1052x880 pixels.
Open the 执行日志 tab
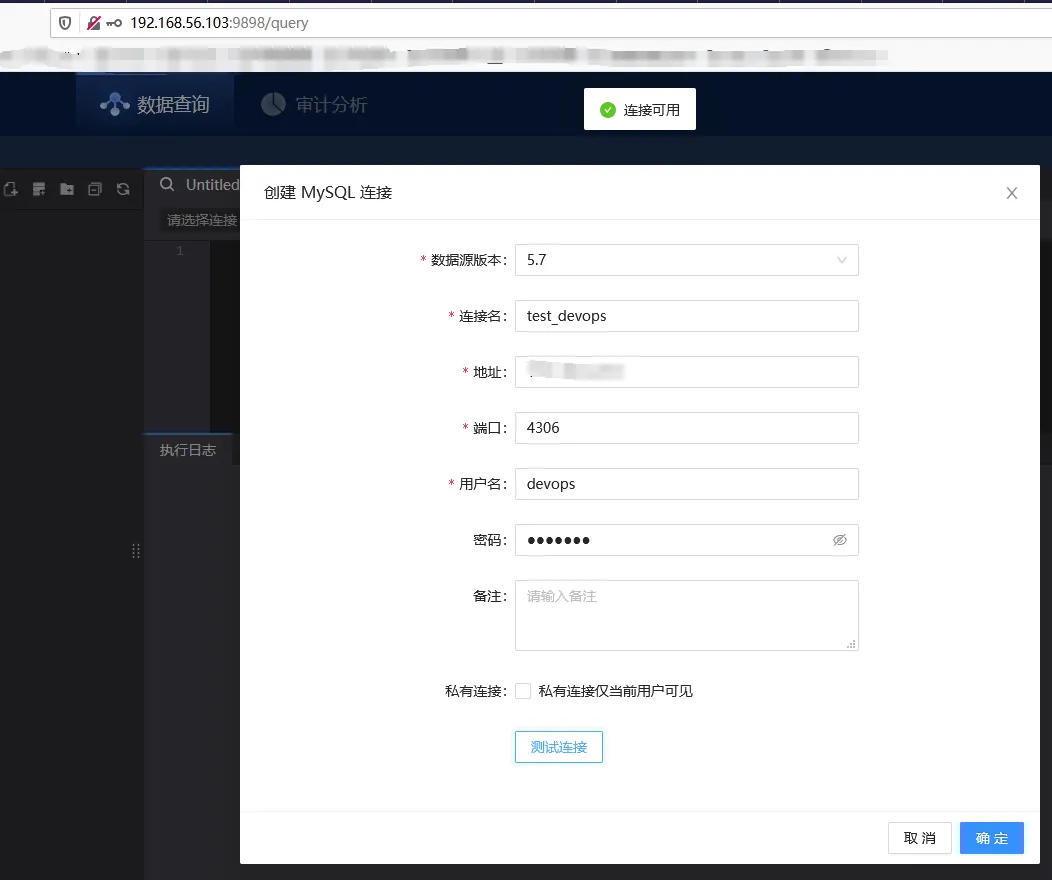(188, 450)
